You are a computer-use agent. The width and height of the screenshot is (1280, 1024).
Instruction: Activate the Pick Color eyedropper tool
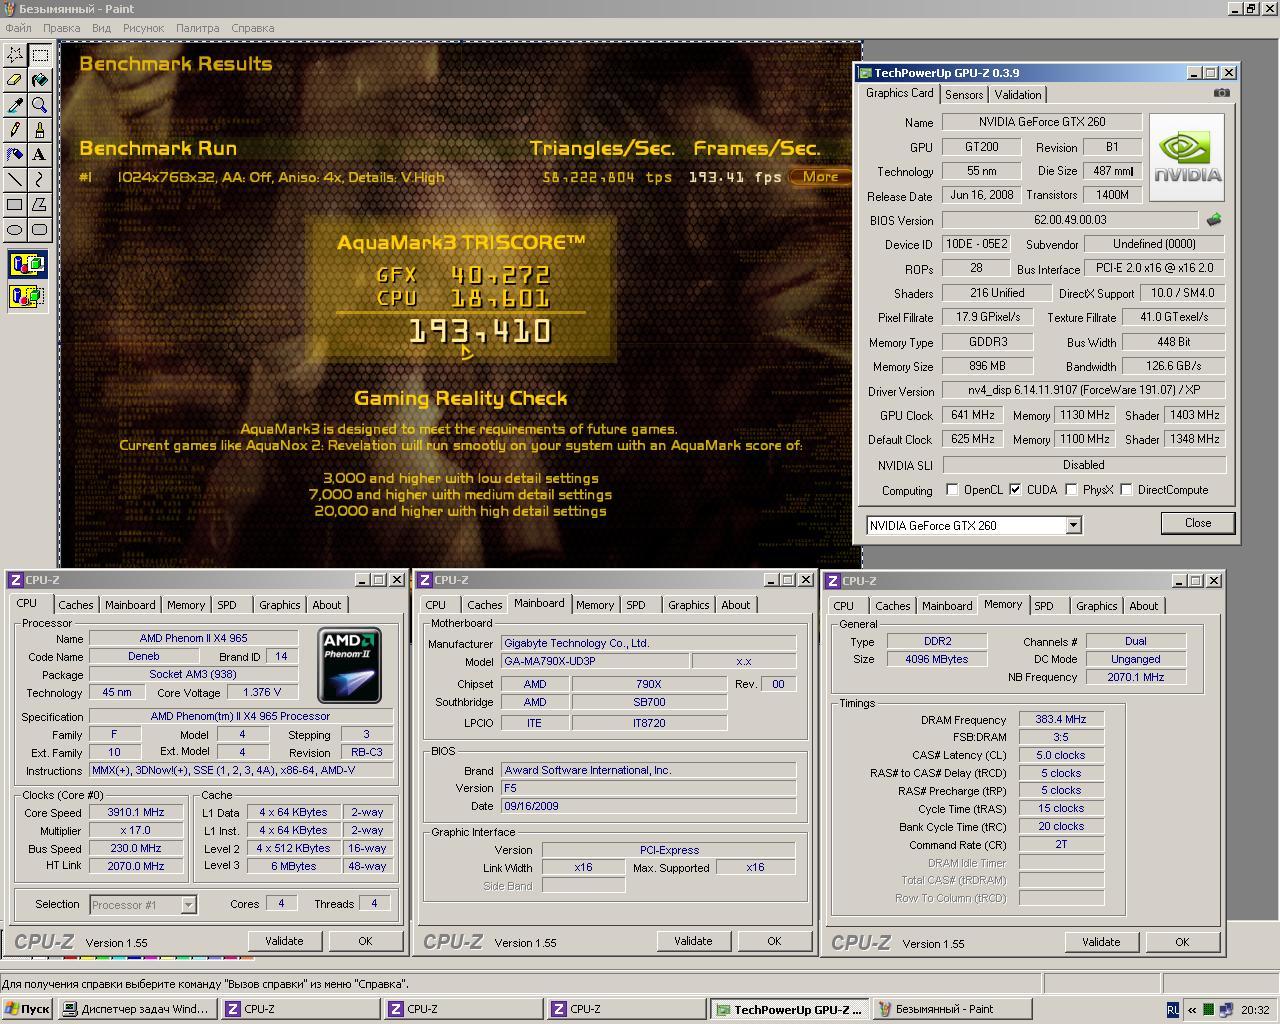pyautogui.click(x=15, y=105)
